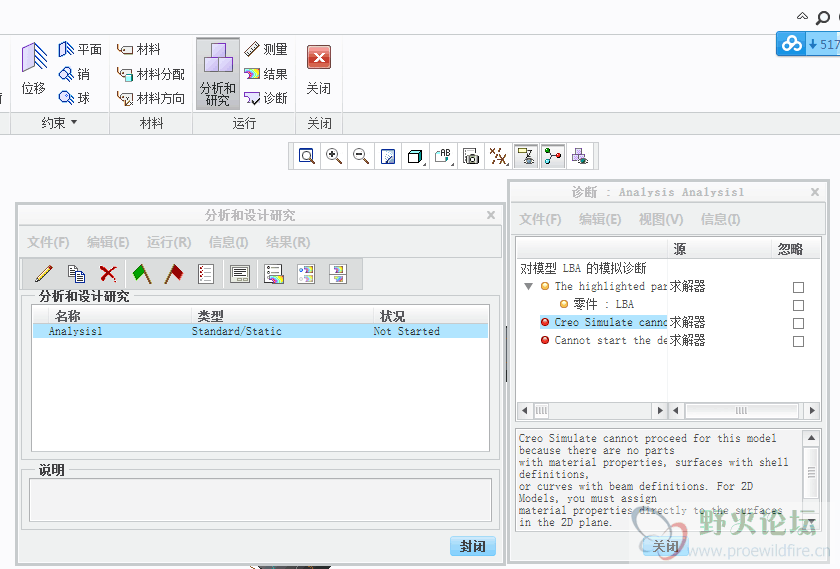840x569 pixels.
Task: Open the 诊断 diagnostics tool
Action: 266,98
